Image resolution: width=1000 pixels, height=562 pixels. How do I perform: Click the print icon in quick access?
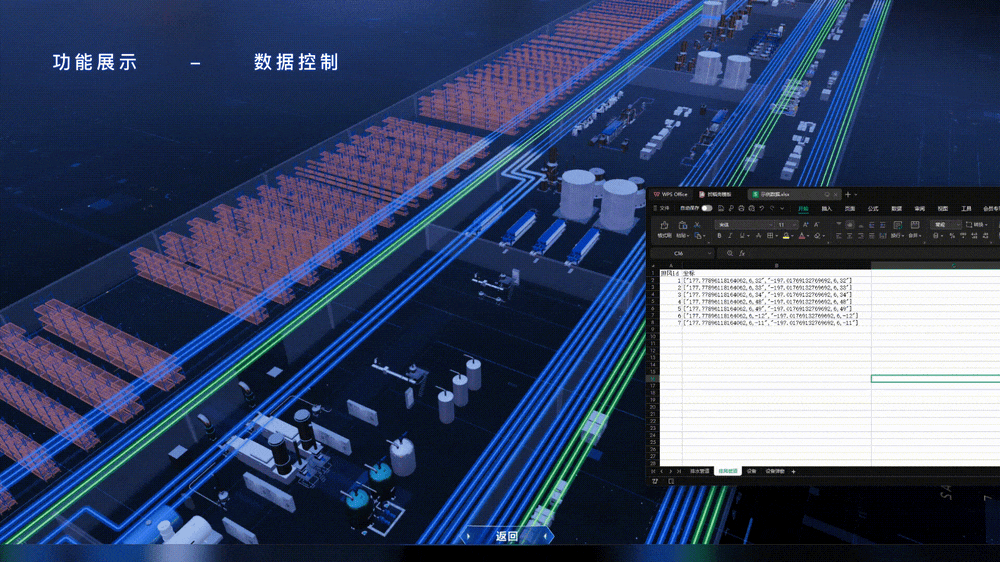[x=741, y=209]
